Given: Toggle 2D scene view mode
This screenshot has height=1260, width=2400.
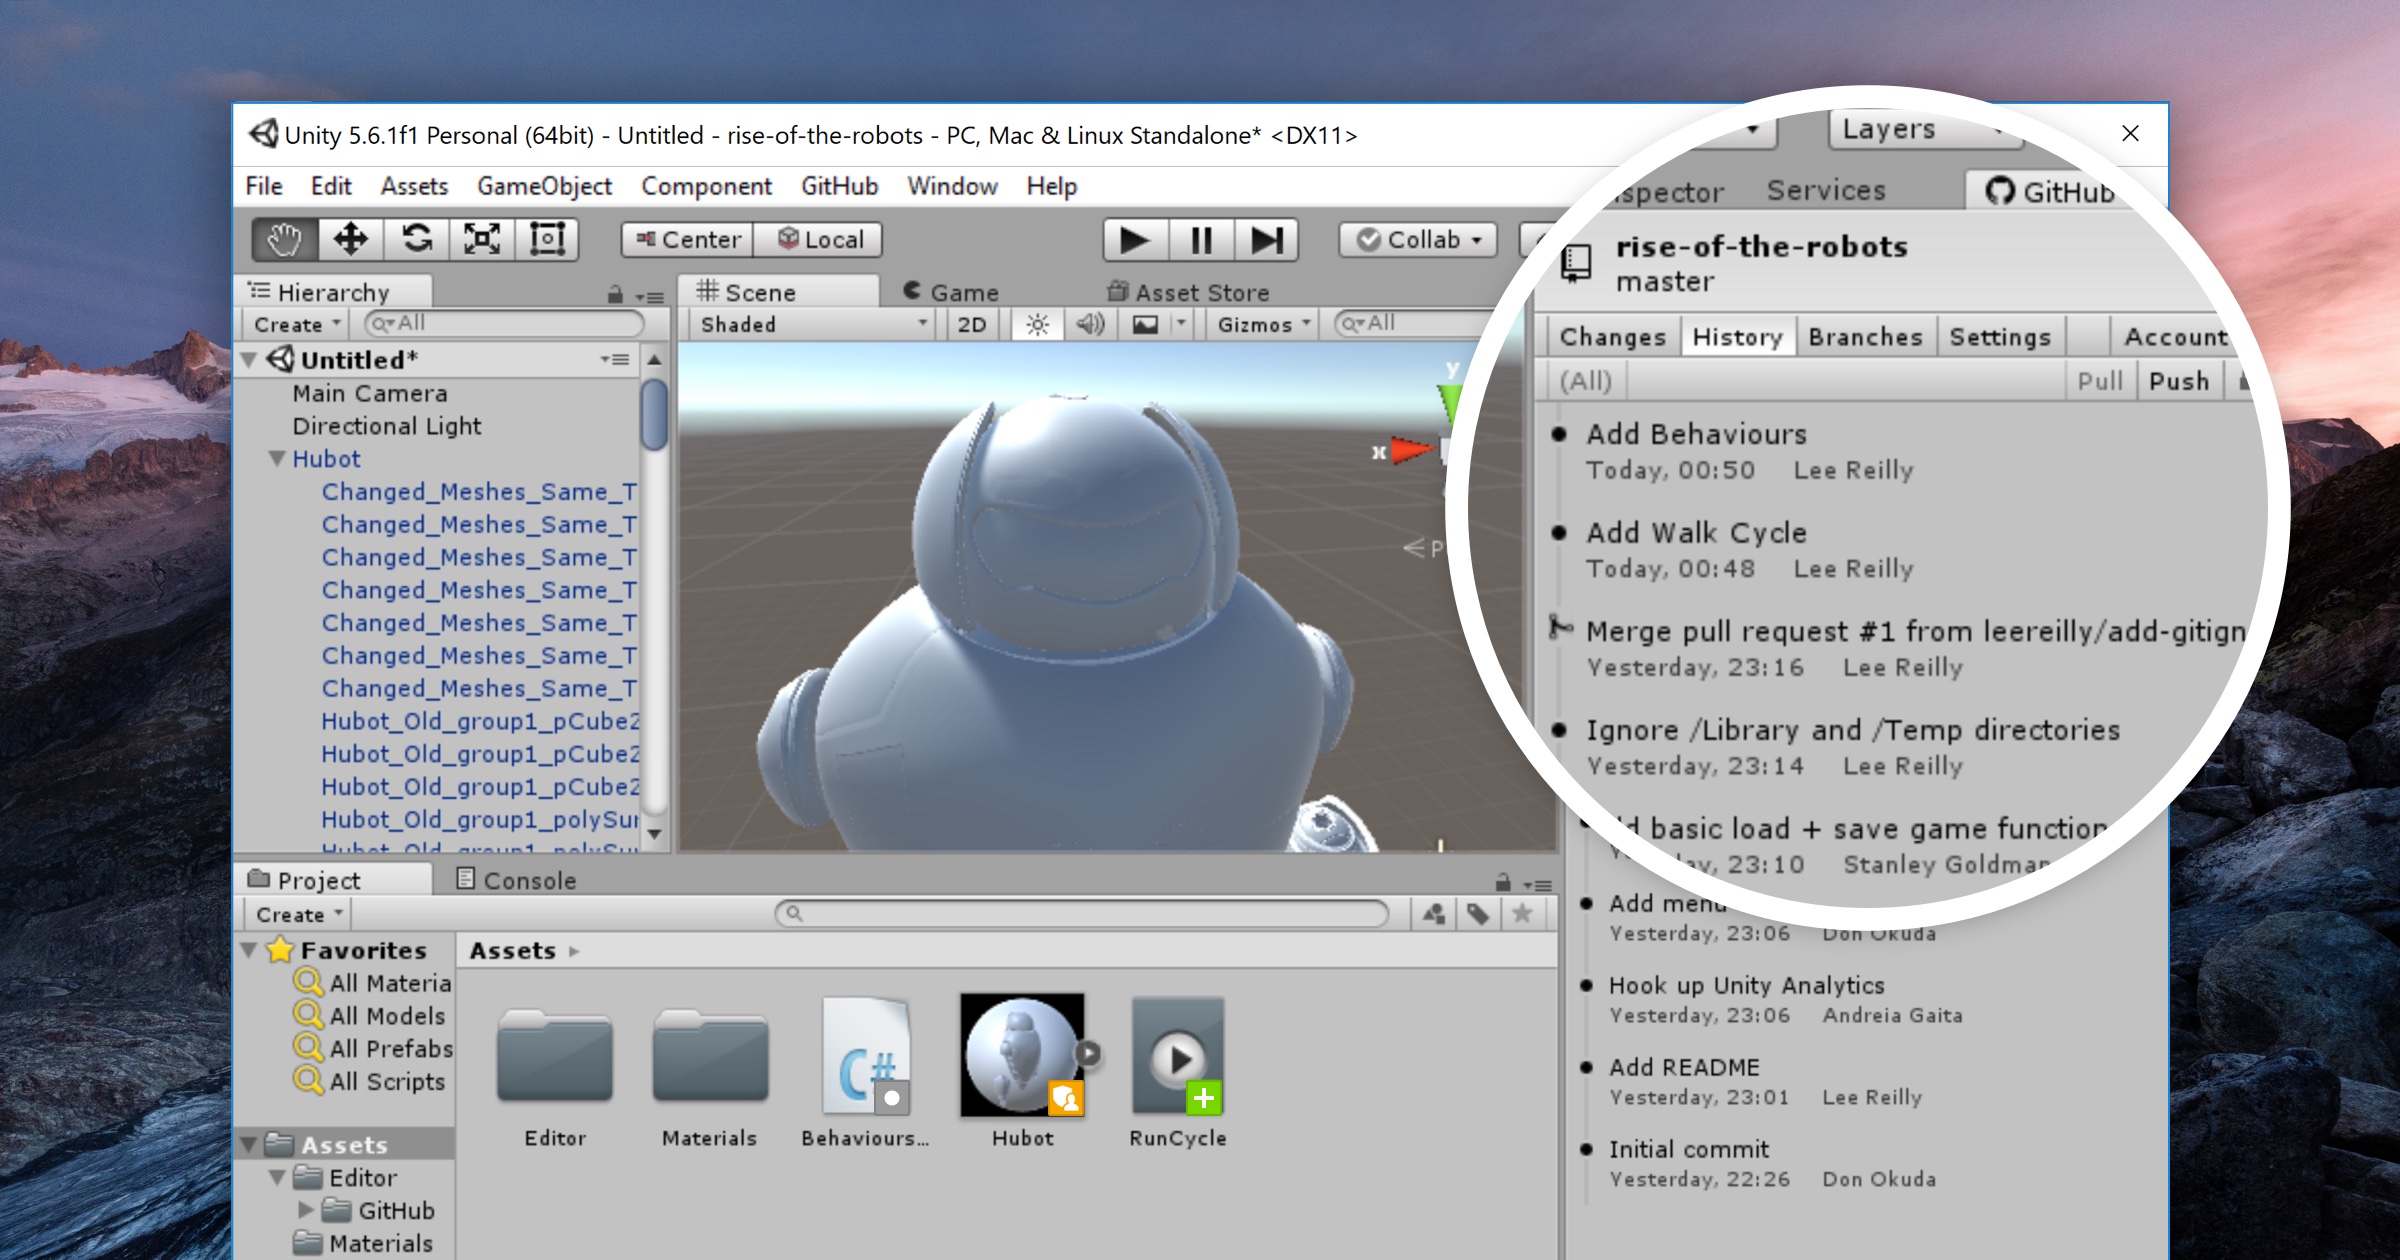Looking at the screenshot, I should click(x=972, y=324).
